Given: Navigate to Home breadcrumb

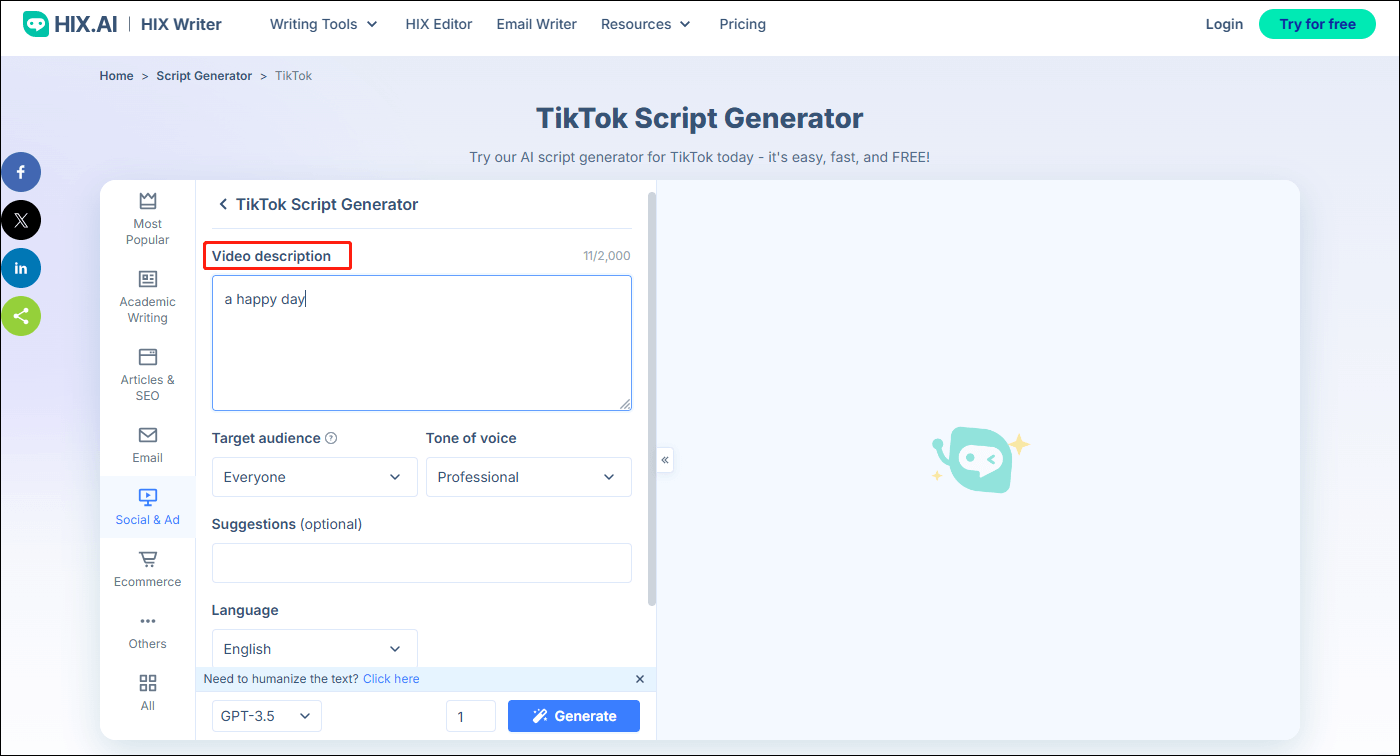Looking at the screenshot, I should (x=116, y=76).
